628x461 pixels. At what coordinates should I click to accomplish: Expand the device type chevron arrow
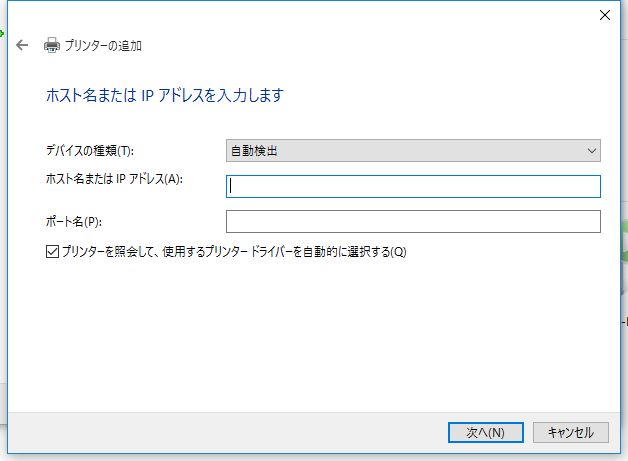(592, 151)
